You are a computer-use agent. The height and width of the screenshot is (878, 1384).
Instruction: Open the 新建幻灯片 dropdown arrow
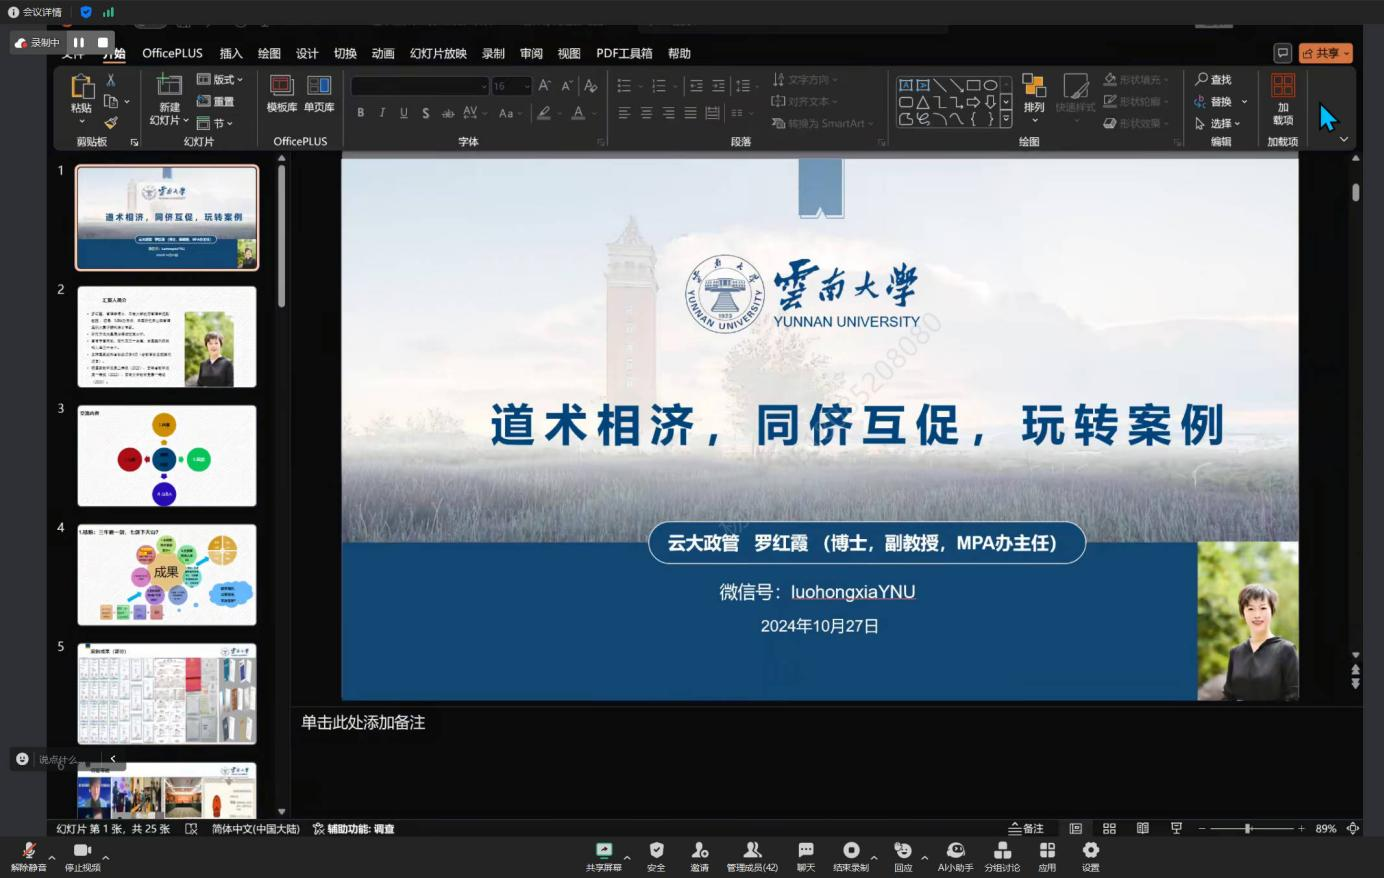185,121
